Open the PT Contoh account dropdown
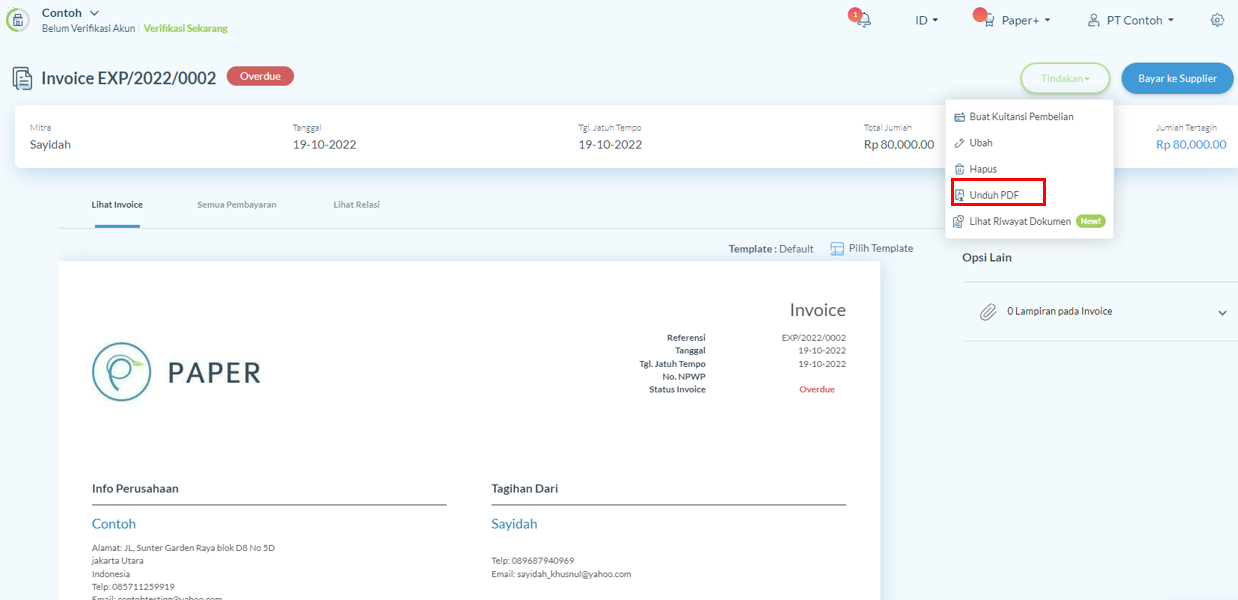Viewport: 1238px width, 600px height. pos(1140,20)
